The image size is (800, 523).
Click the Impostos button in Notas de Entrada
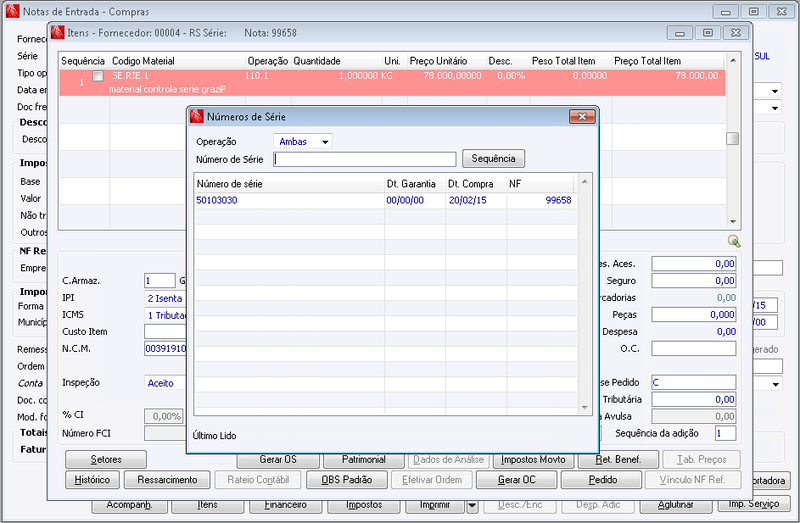pyautogui.click(x=364, y=506)
